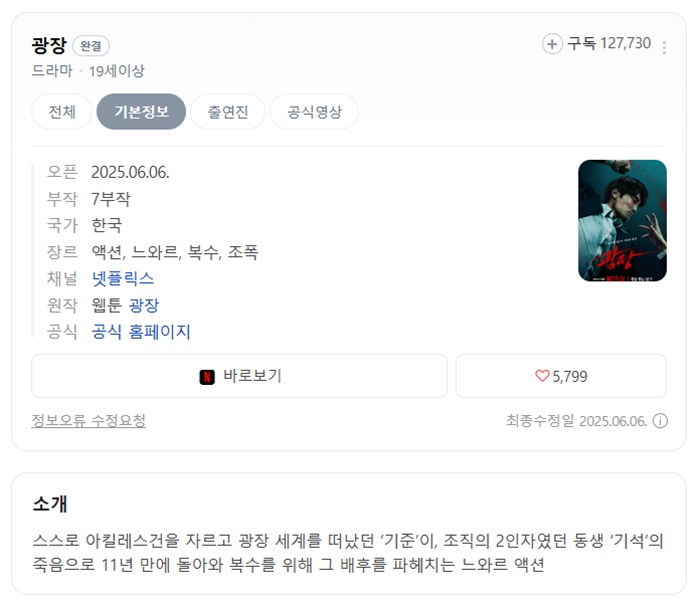700x607 pixels.
Task: Switch to the 전체 tab
Action: click(62, 112)
